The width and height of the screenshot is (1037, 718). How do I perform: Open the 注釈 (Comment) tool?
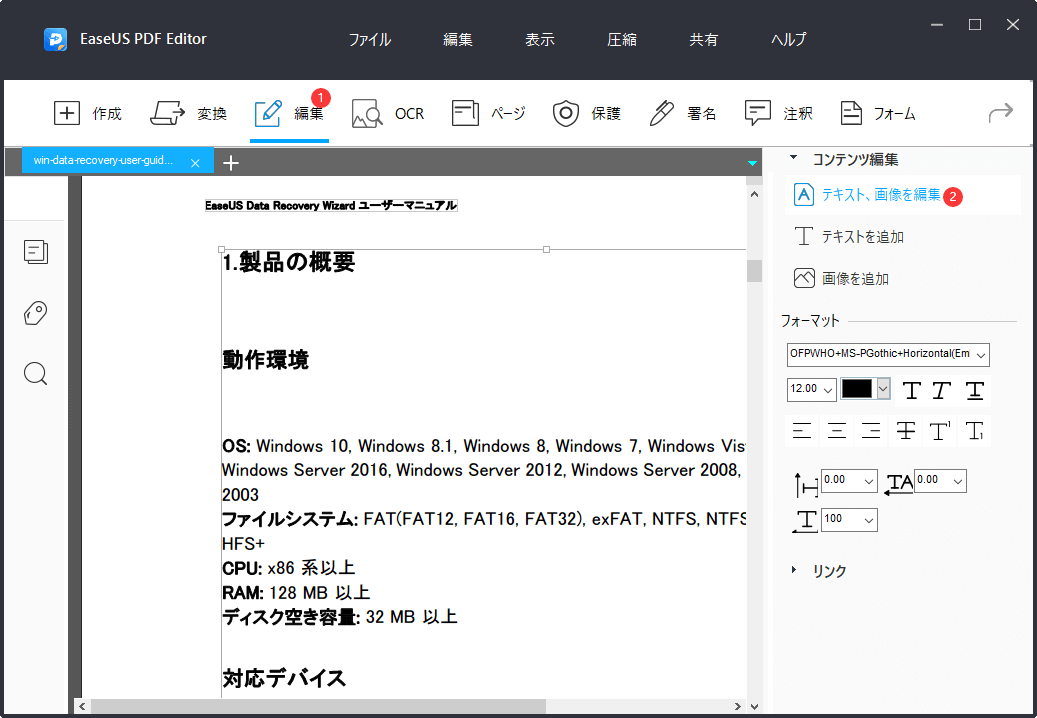point(779,113)
